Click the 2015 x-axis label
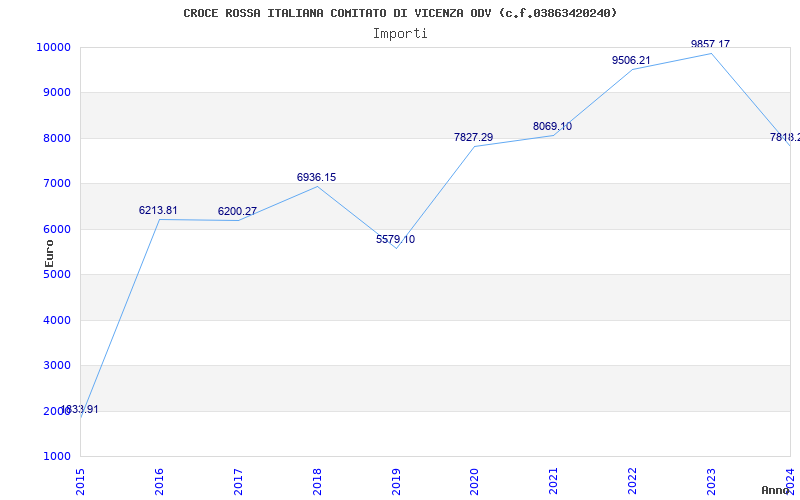 coord(80,481)
